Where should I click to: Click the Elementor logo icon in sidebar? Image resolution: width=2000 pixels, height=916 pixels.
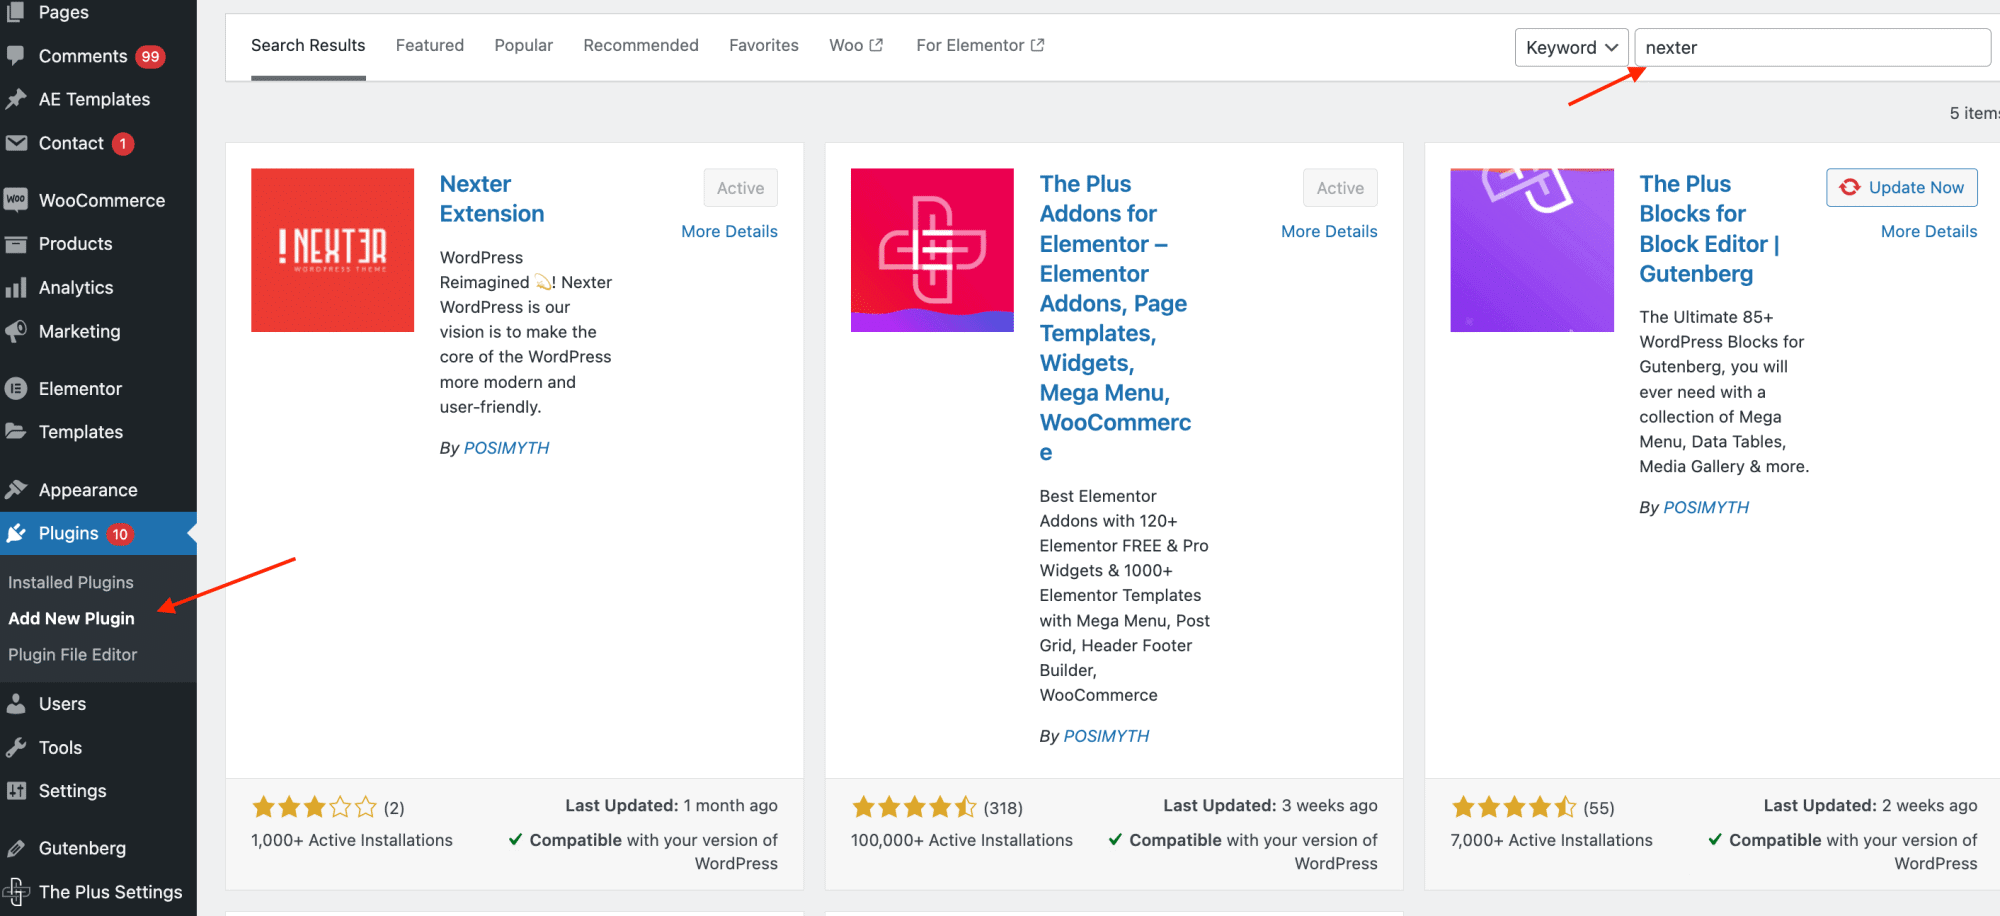[16, 388]
